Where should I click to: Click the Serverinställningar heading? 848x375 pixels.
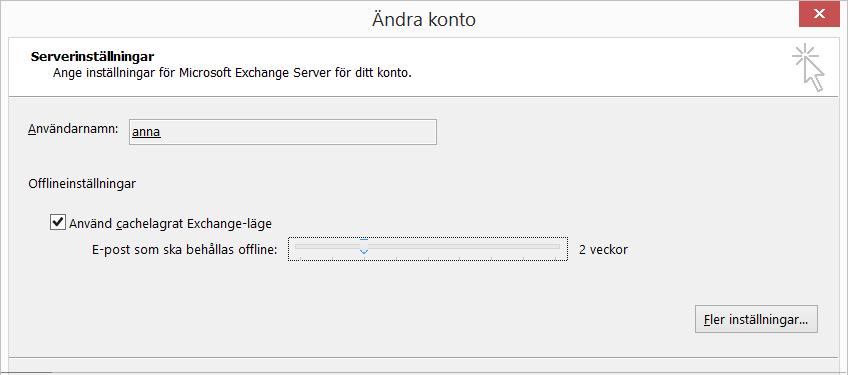(x=92, y=56)
